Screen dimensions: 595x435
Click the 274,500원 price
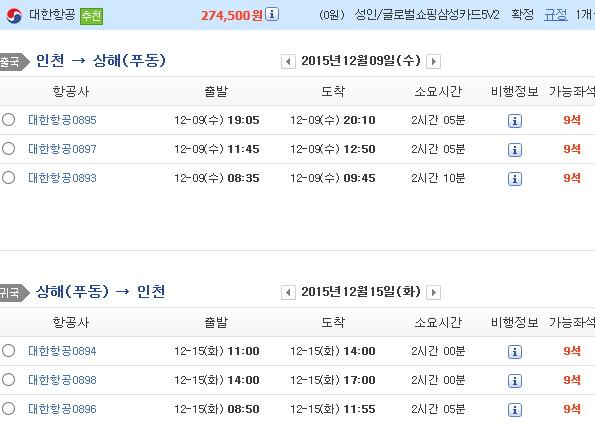(231, 16)
